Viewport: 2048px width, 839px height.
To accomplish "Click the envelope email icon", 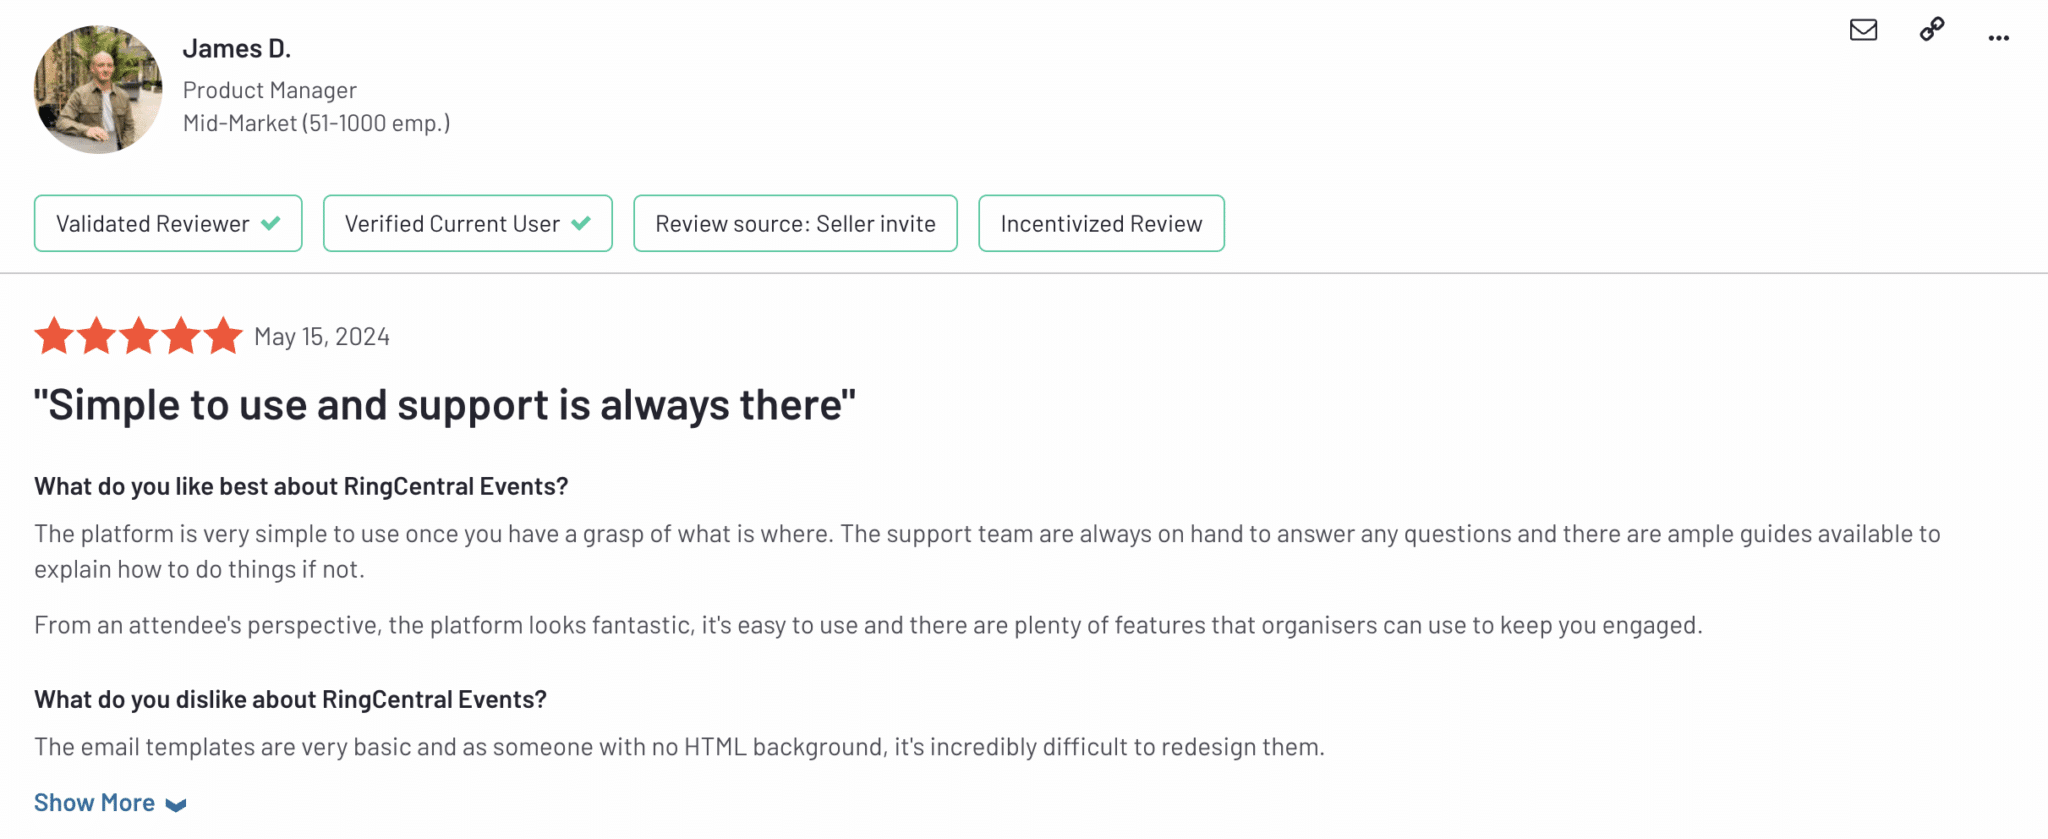I will point(1863,30).
